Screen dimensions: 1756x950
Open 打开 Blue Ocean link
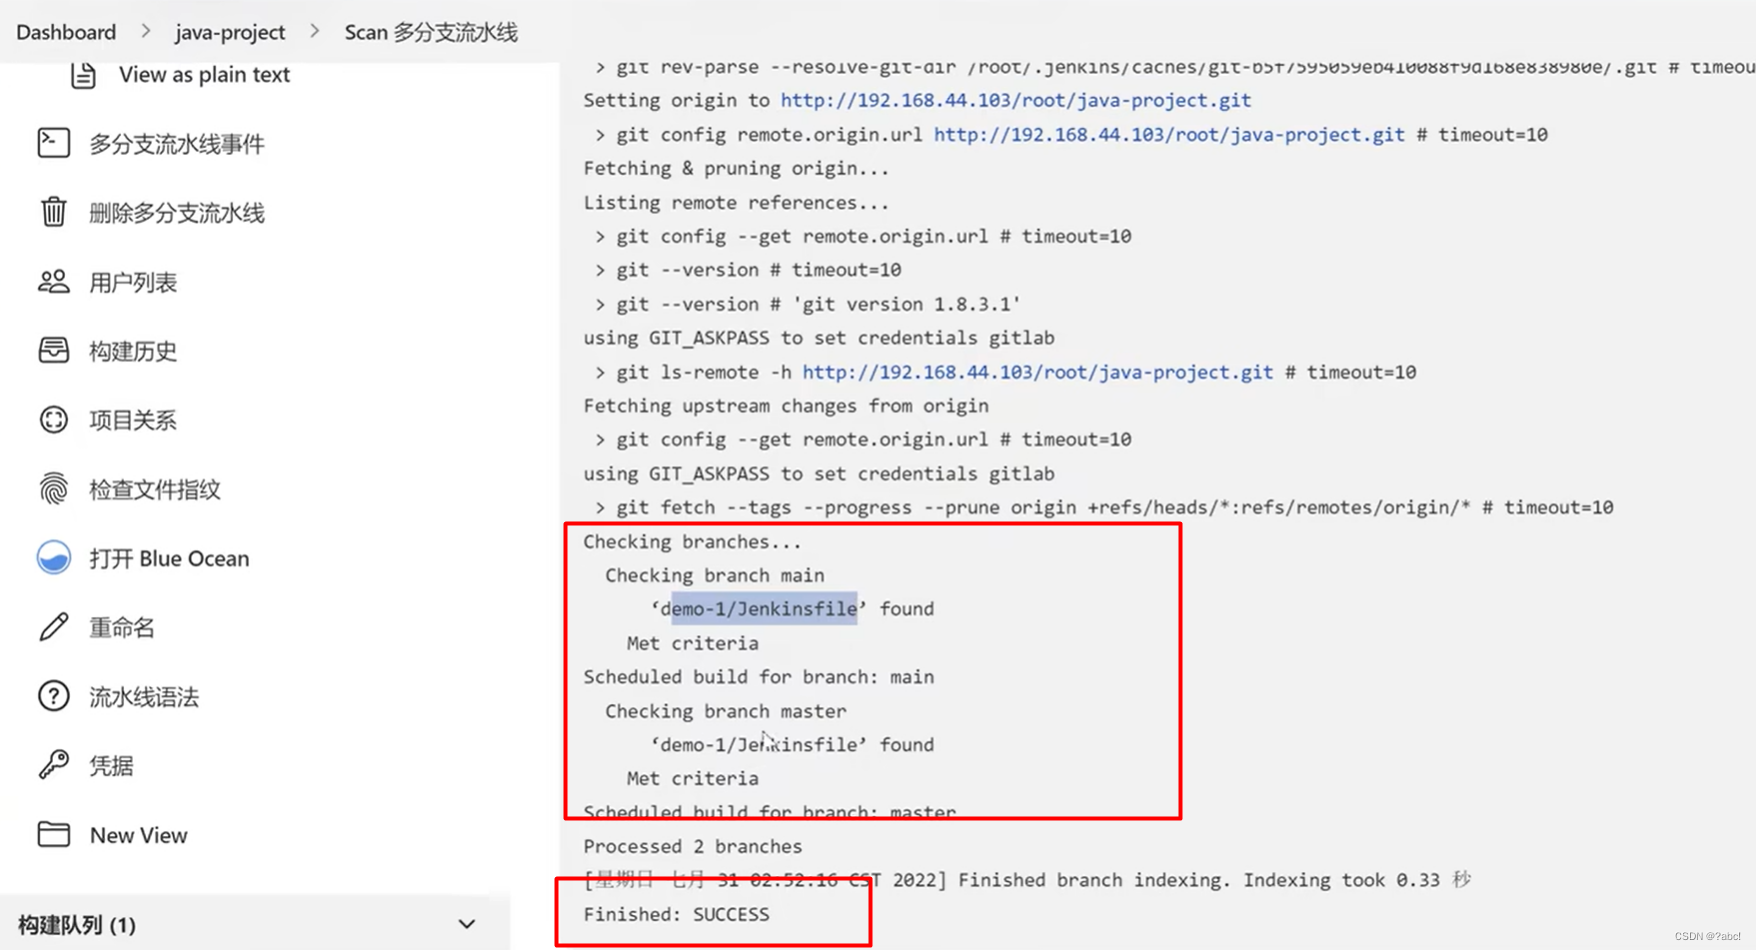click(169, 558)
